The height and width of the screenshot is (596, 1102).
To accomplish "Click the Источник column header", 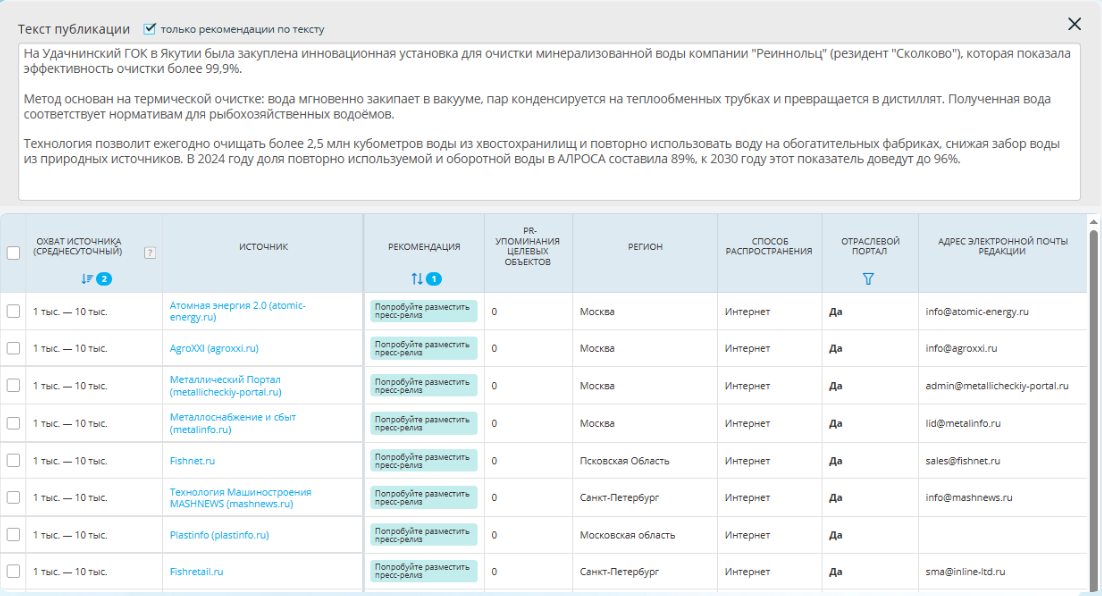I will (263, 247).
